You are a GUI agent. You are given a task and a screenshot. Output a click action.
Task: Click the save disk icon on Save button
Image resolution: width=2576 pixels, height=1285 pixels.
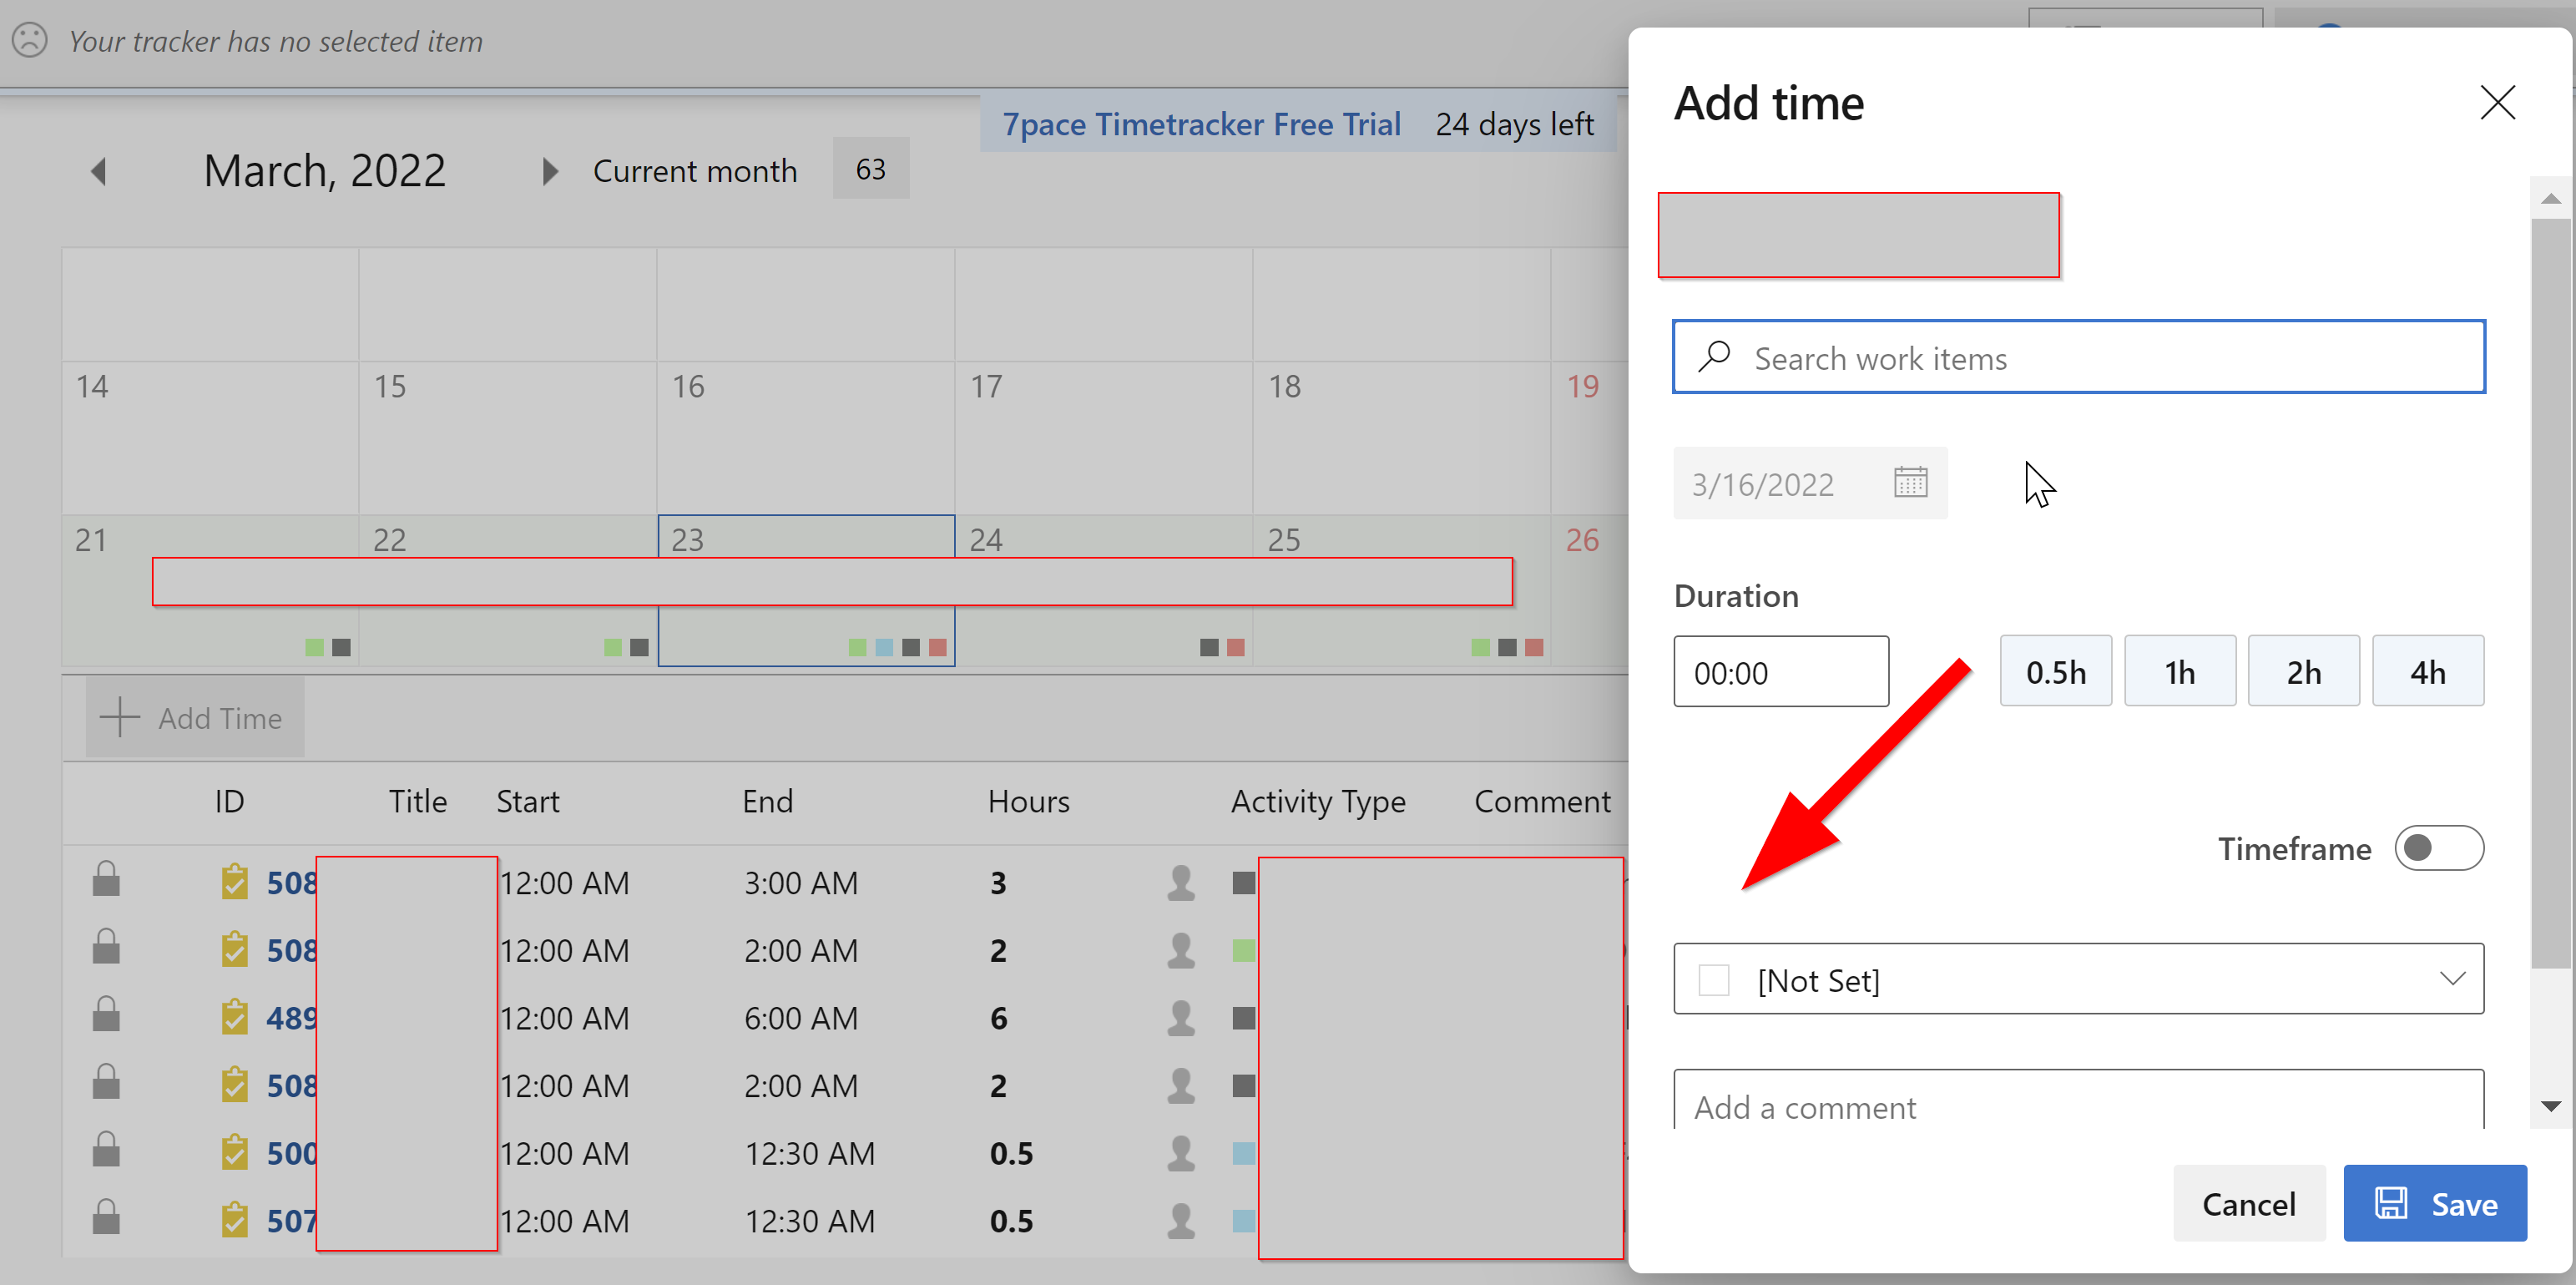[2391, 1203]
